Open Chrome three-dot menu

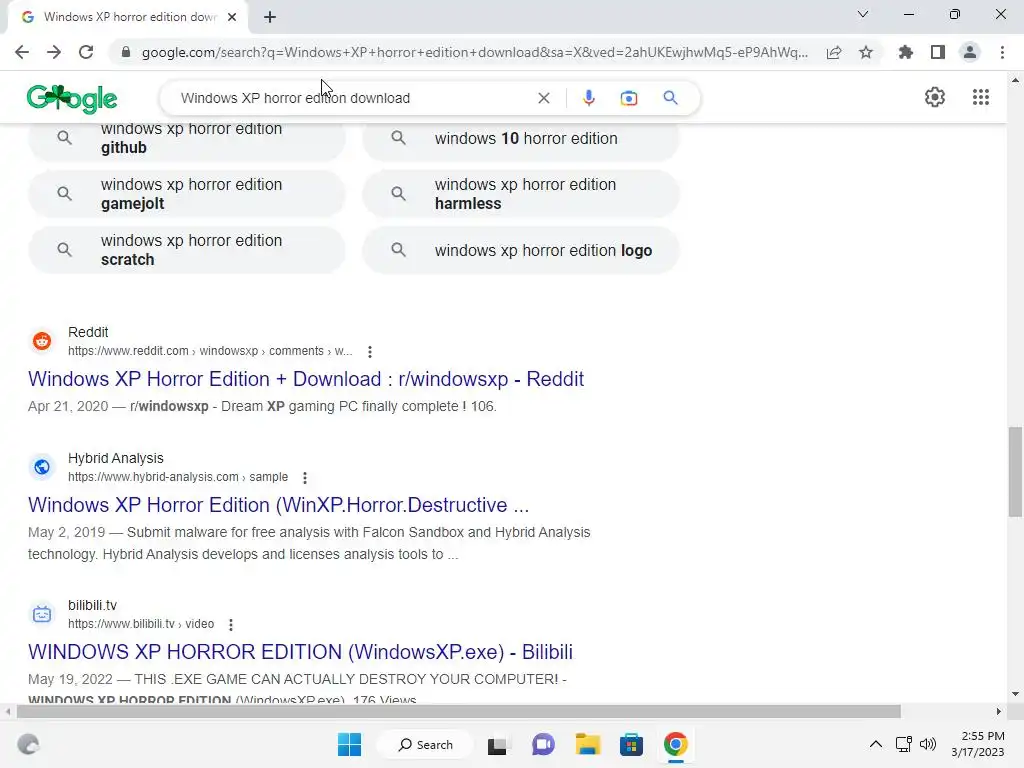pos(1002,52)
